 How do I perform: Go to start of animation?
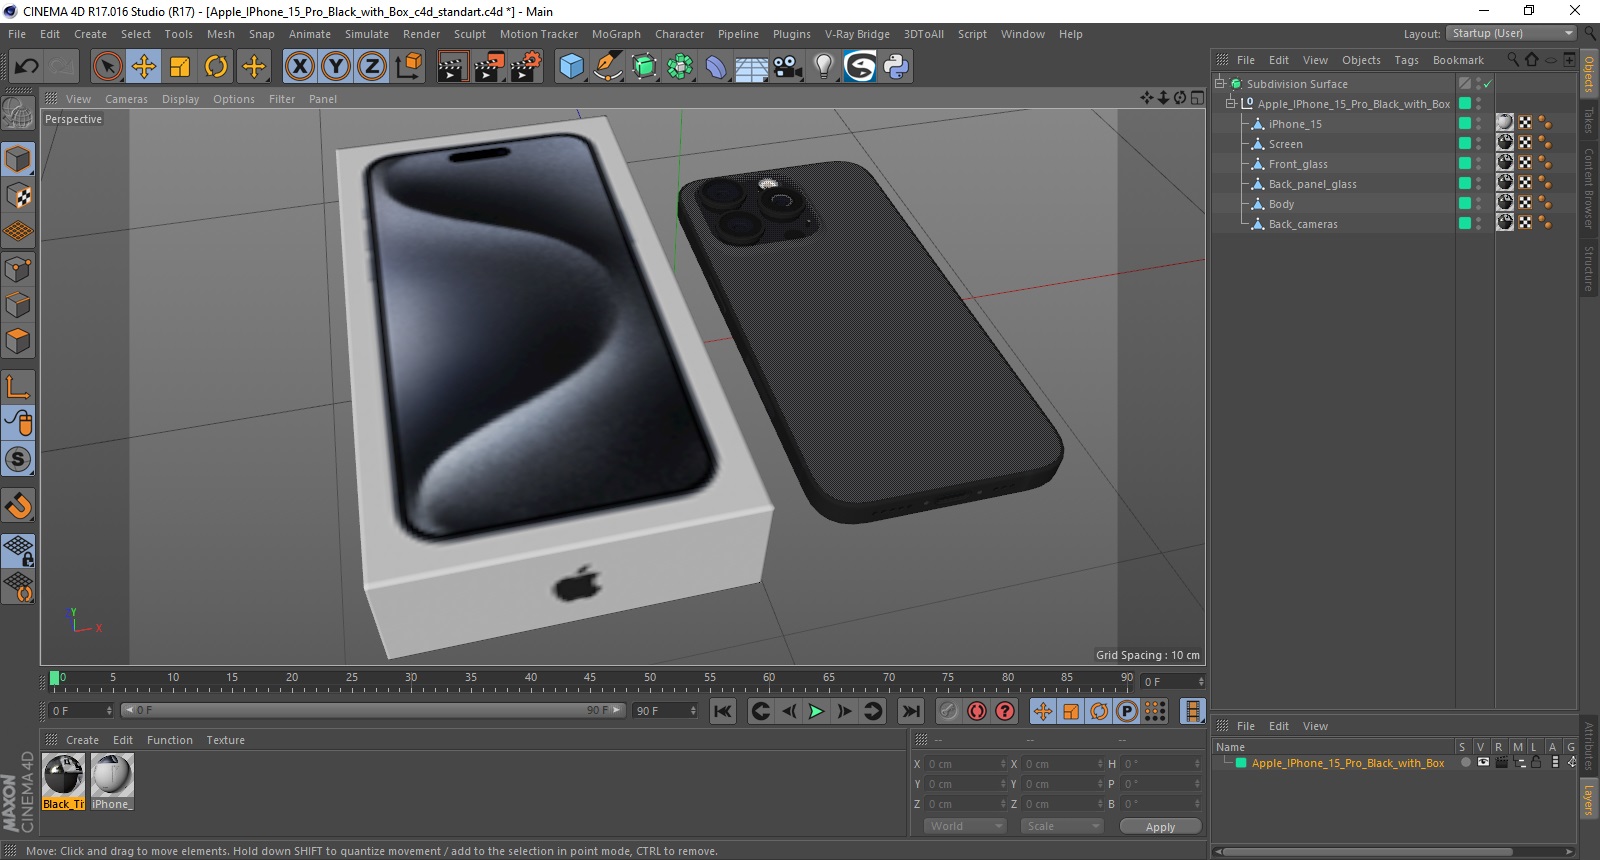(723, 711)
